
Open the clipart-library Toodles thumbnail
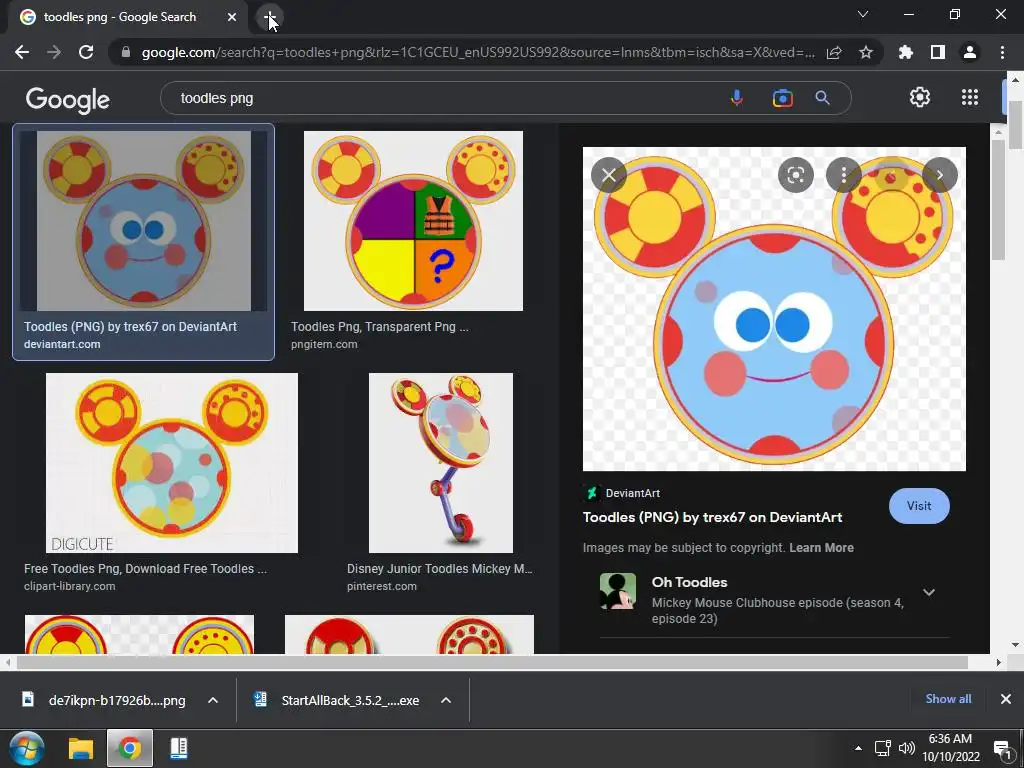pos(172,463)
